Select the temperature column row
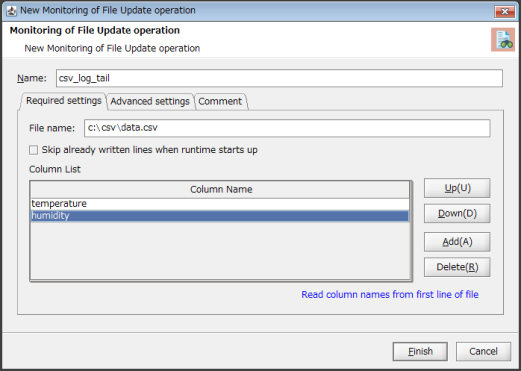The image size is (521, 371). coord(220,204)
